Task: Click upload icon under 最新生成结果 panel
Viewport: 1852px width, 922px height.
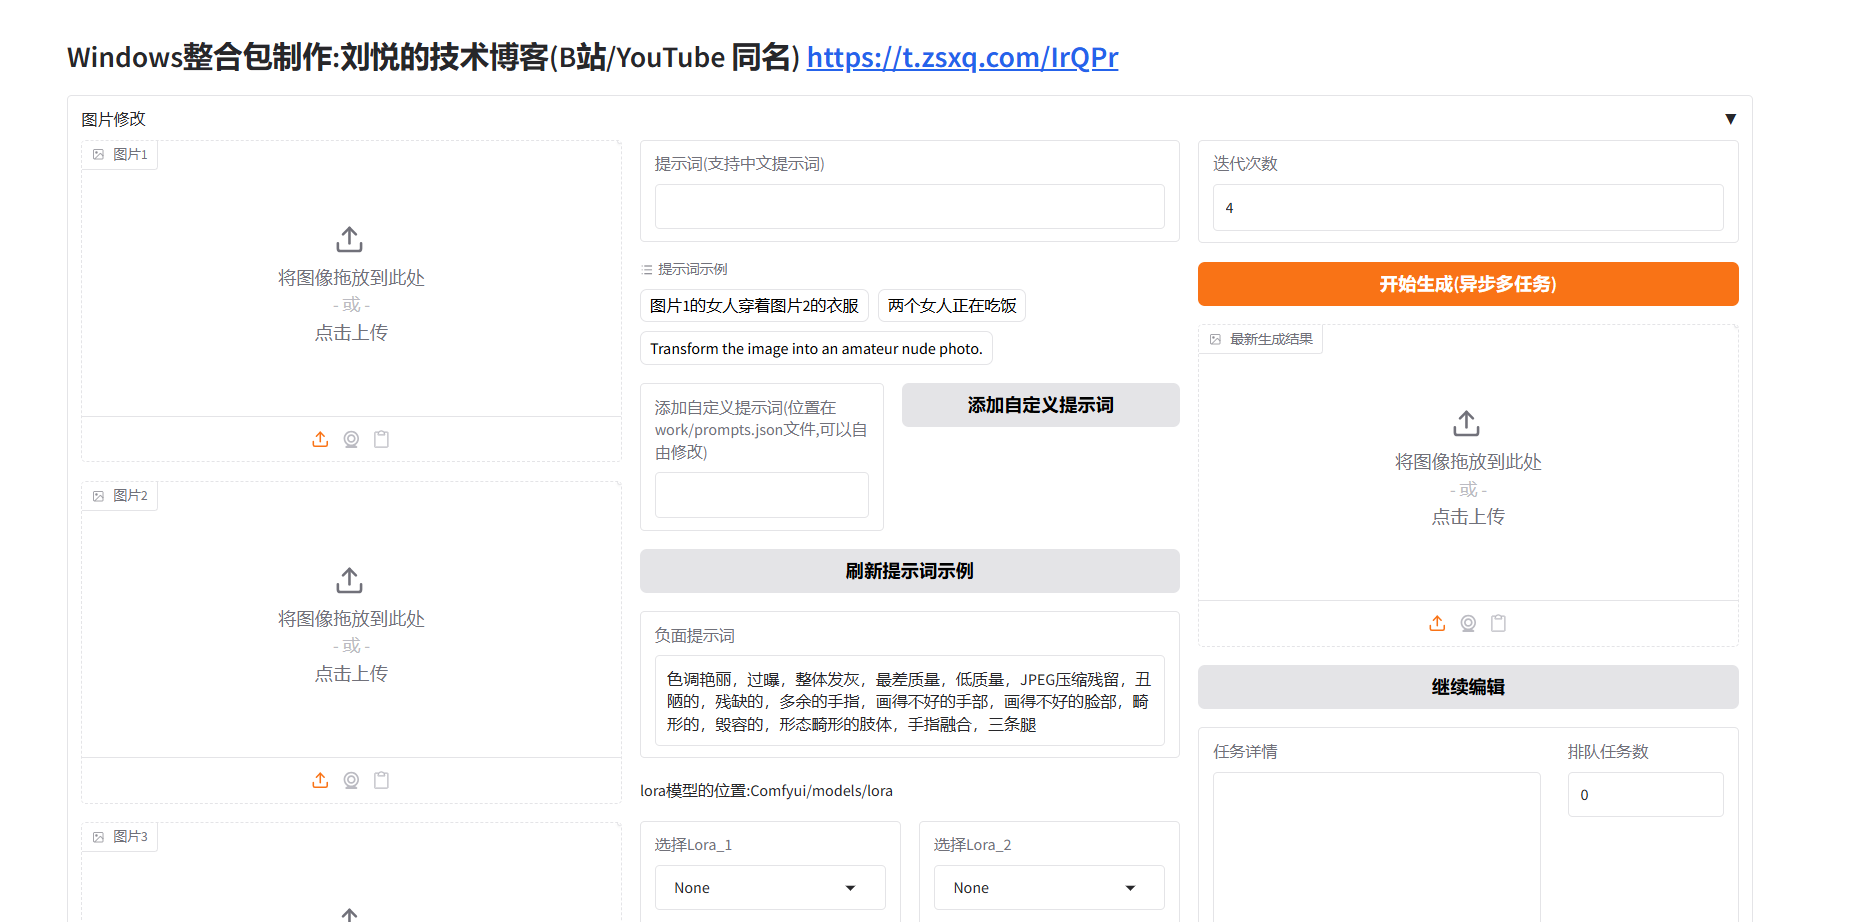Action: pyautogui.click(x=1437, y=623)
